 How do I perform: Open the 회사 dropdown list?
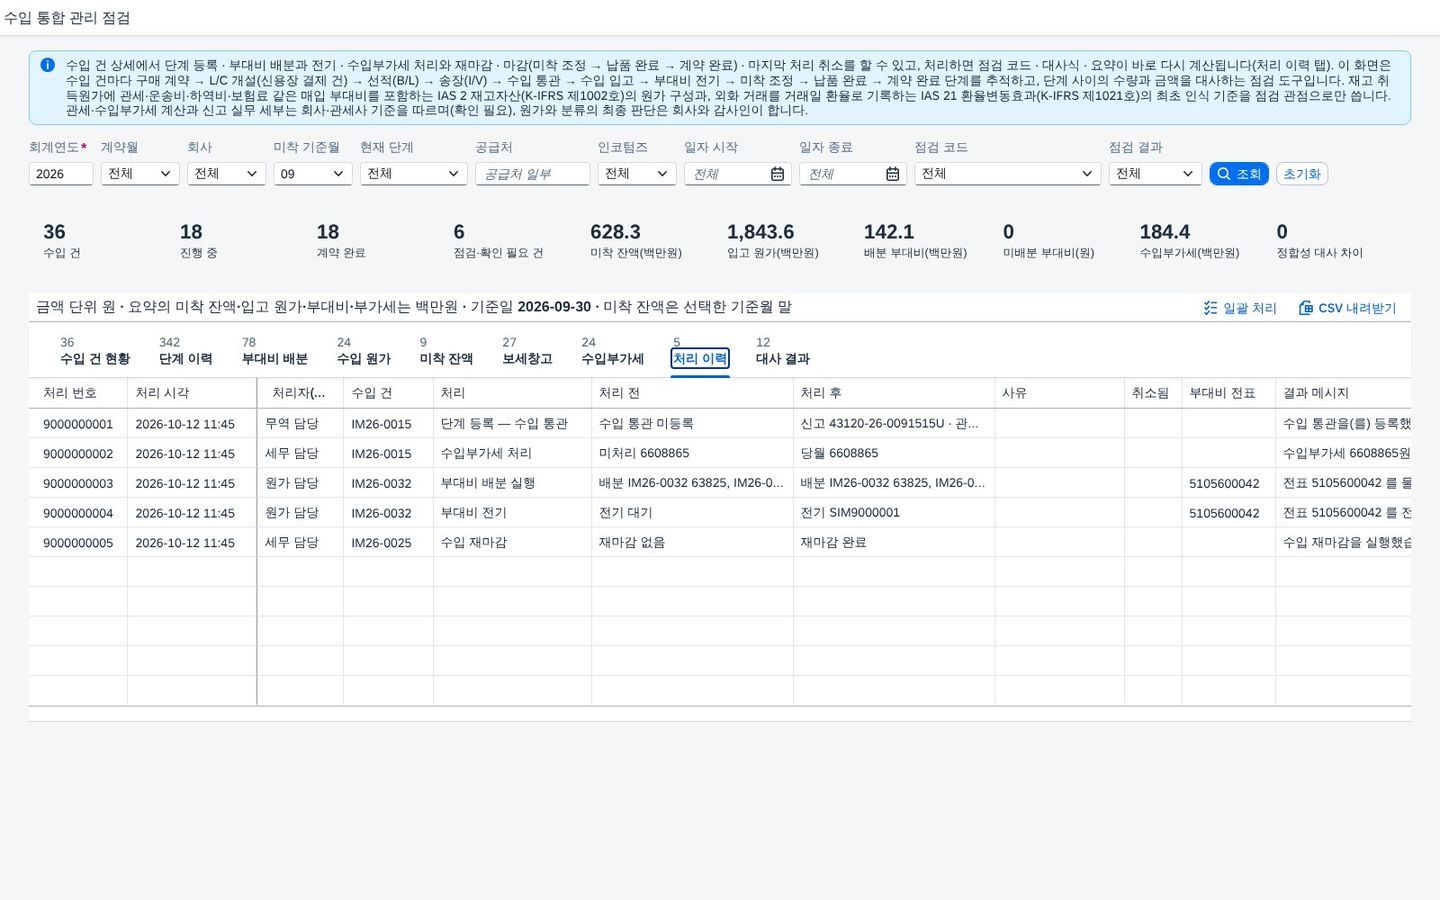(226, 174)
